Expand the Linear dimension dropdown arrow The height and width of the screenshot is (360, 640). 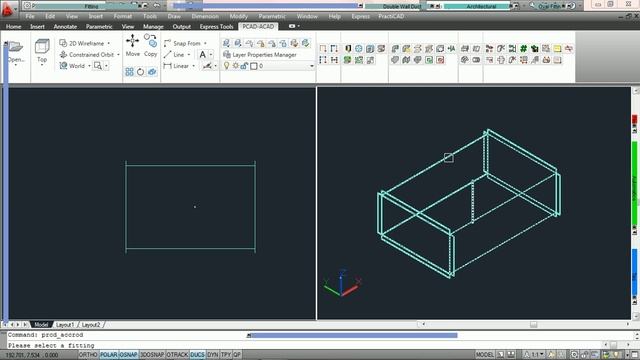[x=193, y=66]
